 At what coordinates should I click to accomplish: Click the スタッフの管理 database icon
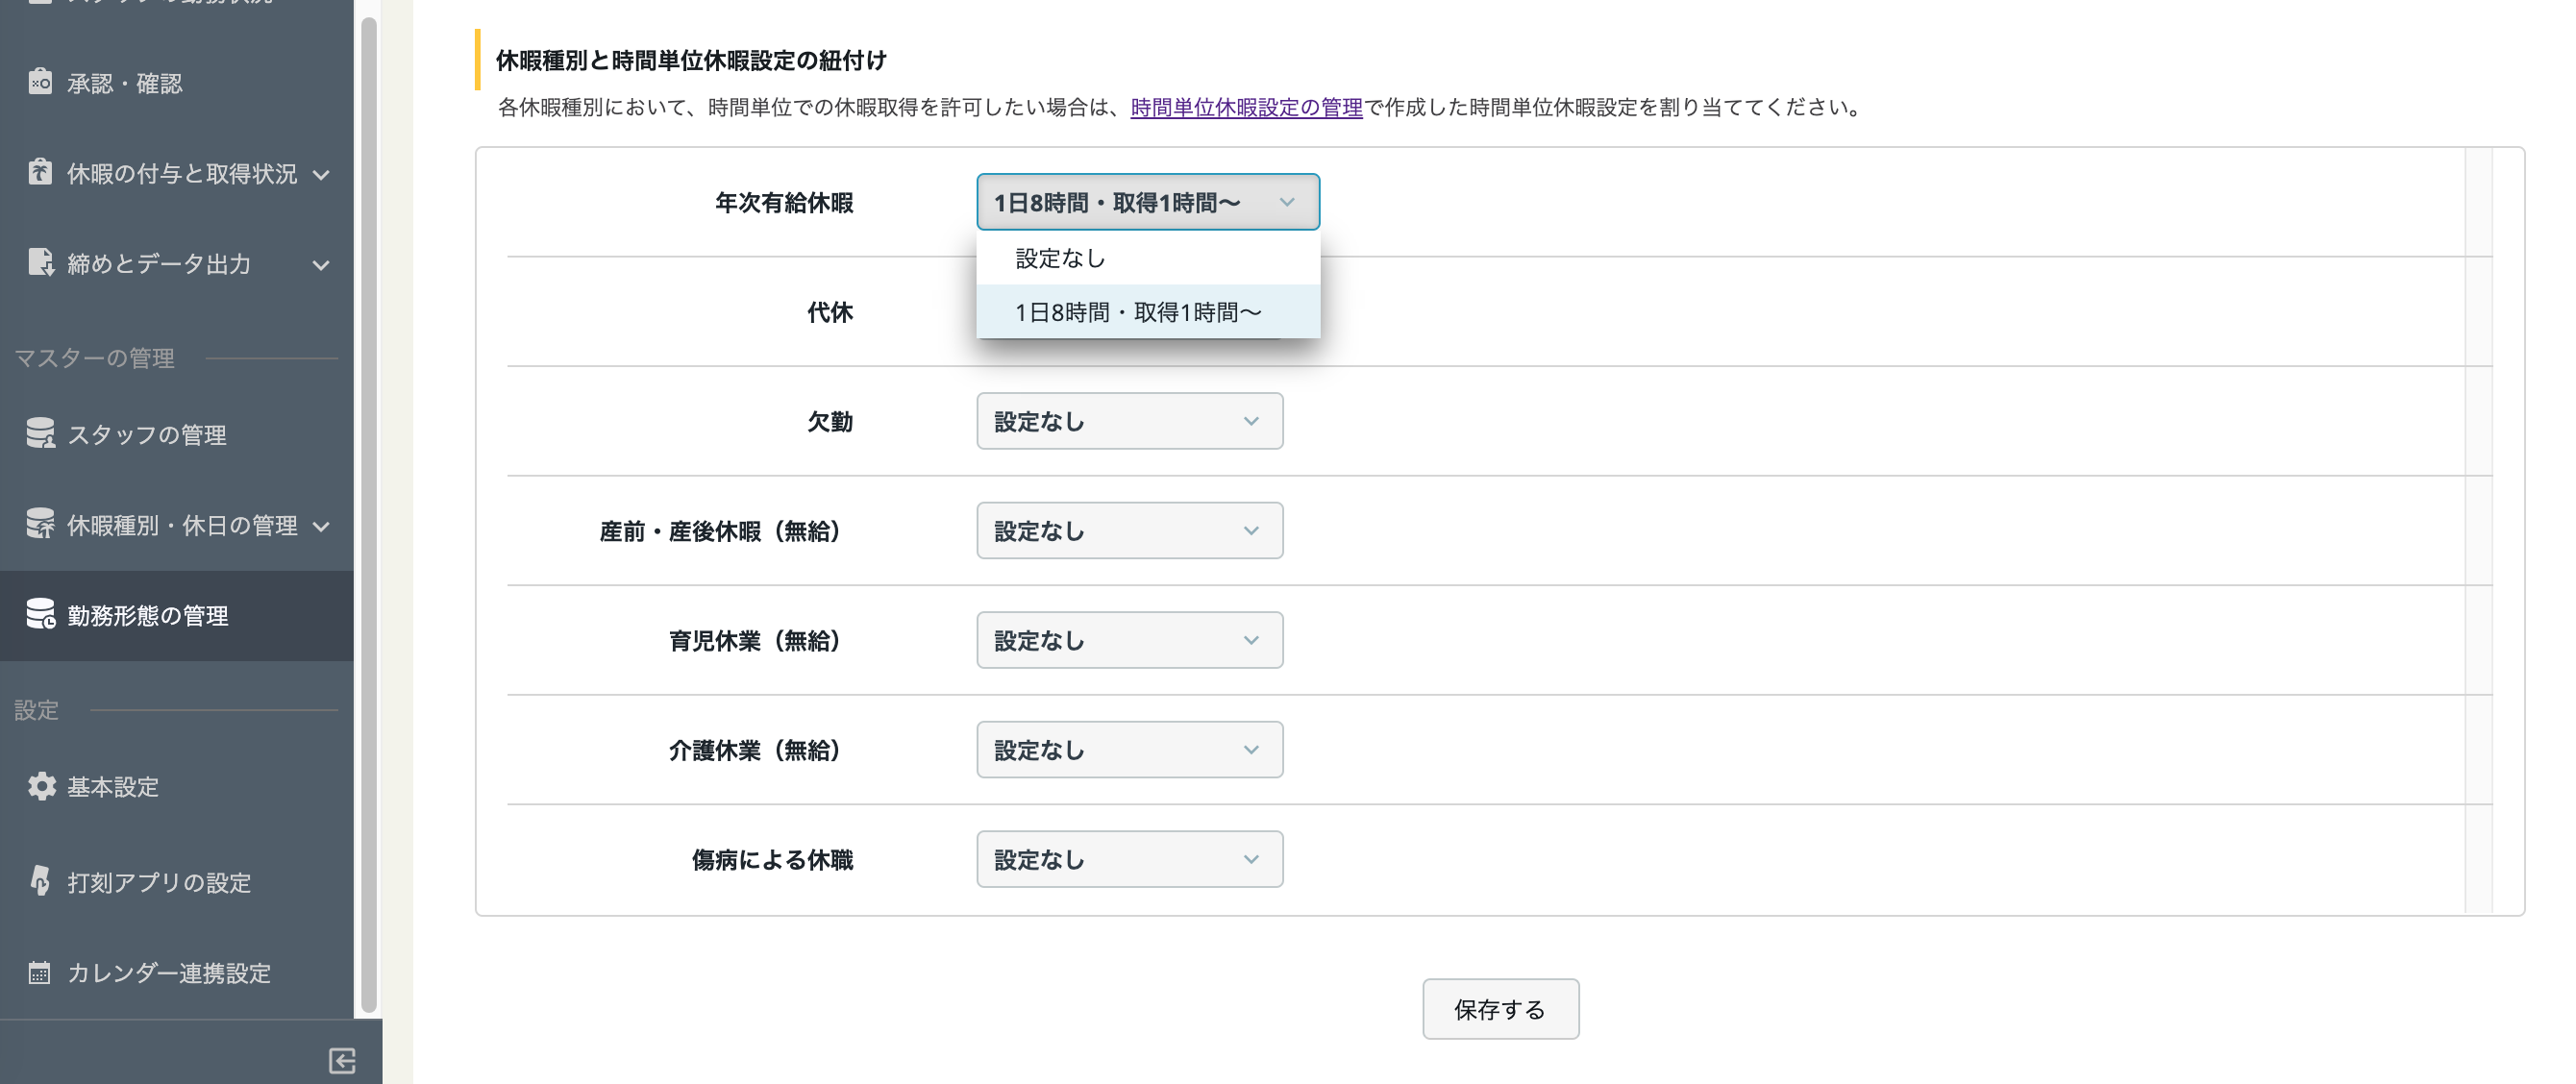click(x=40, y=433)
